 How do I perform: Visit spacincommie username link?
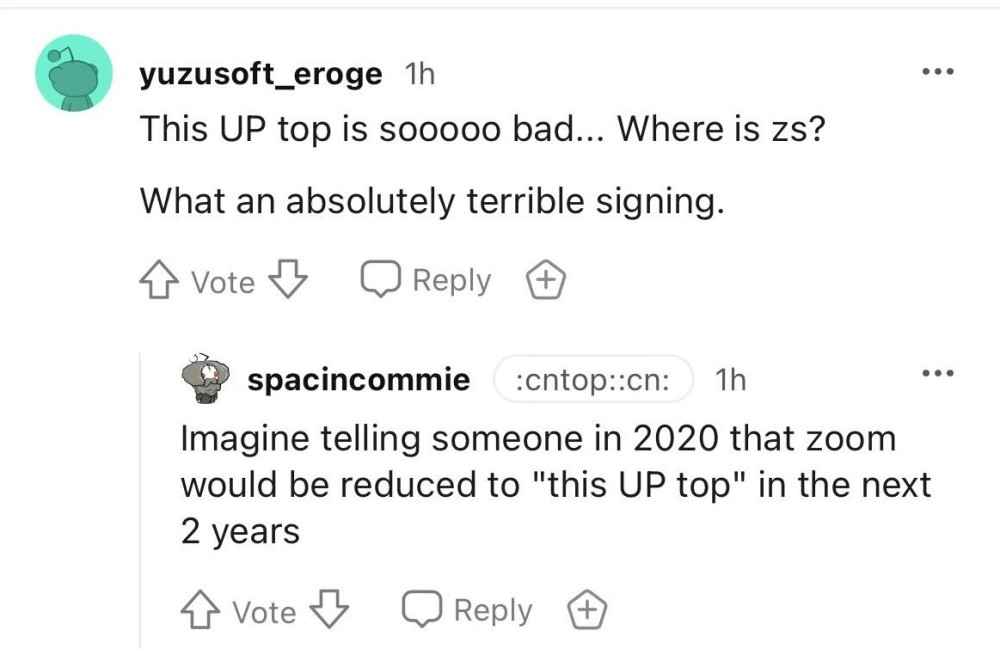(359, 380)
